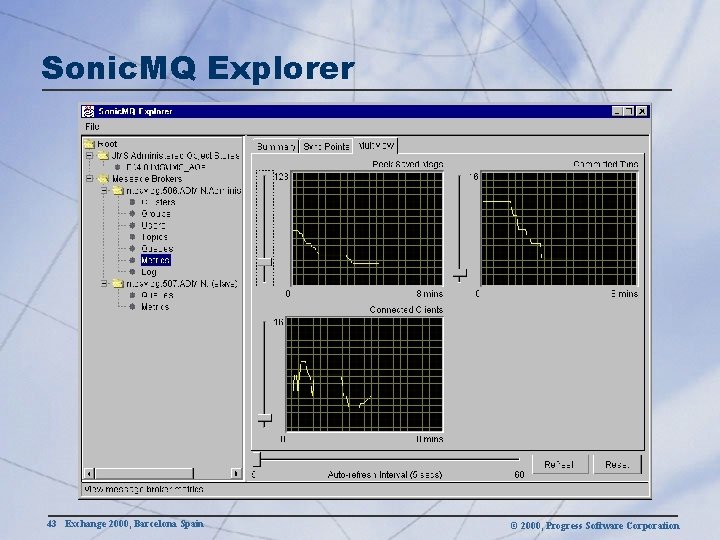Click the tree panel's left scroll arrow
Screen dimensions: 720x540
(90, 473)
